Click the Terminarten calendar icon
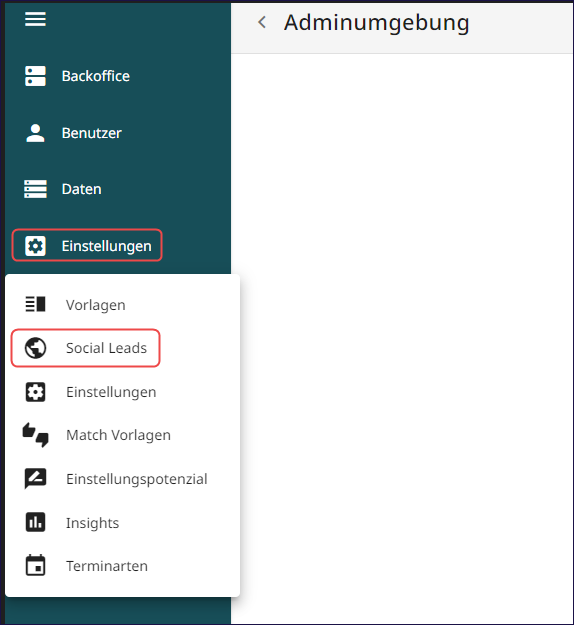This screenshot has width=574, height=625. point(35,565)
